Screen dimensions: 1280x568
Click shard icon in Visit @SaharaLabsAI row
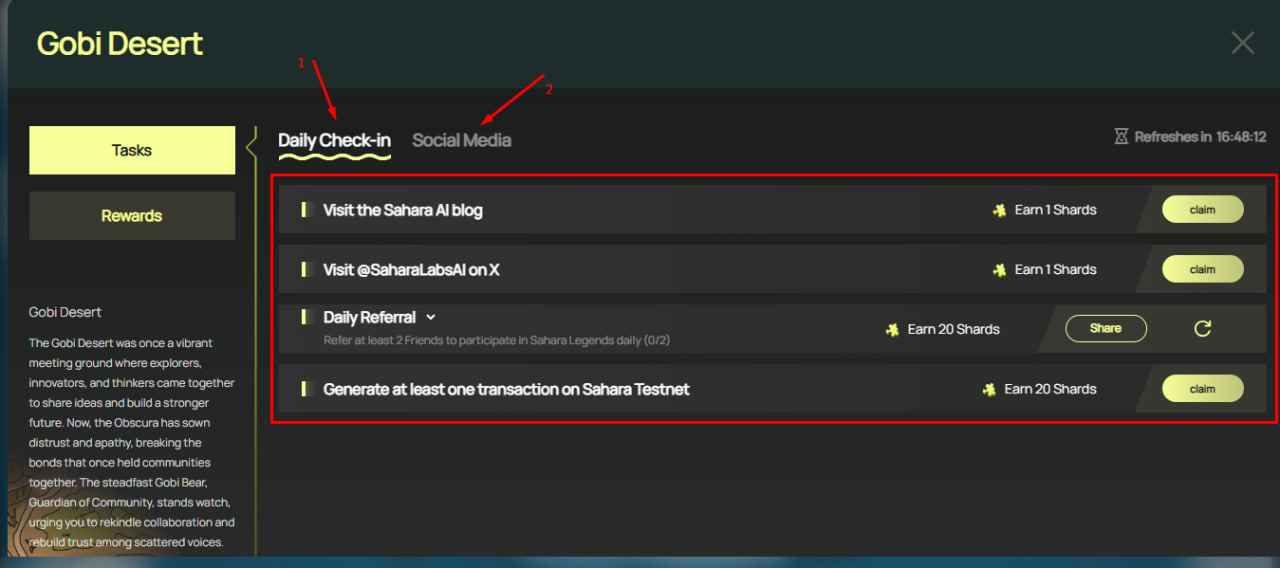tap(999, 270)
